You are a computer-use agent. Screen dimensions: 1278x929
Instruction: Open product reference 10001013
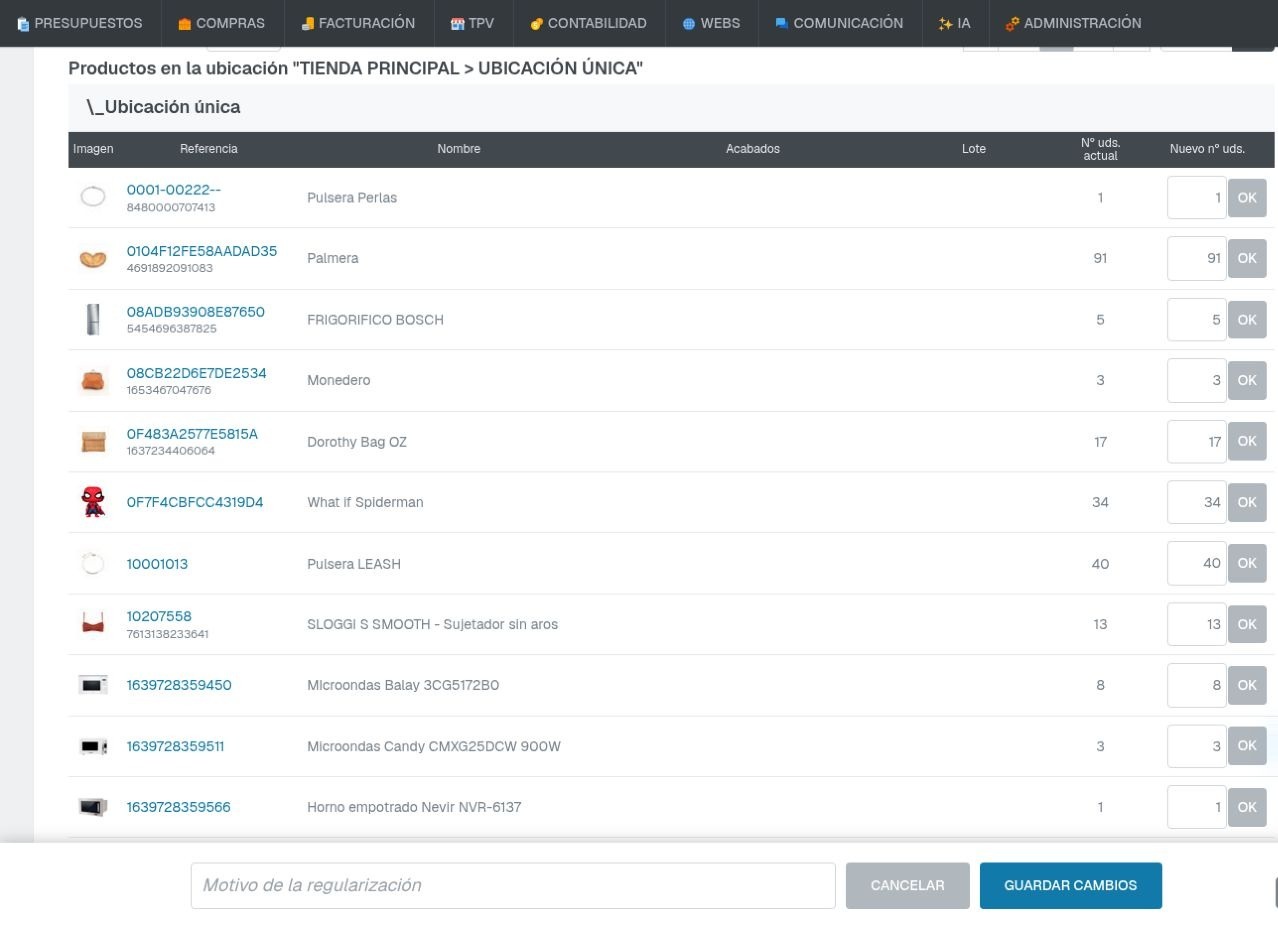[157, 564]
